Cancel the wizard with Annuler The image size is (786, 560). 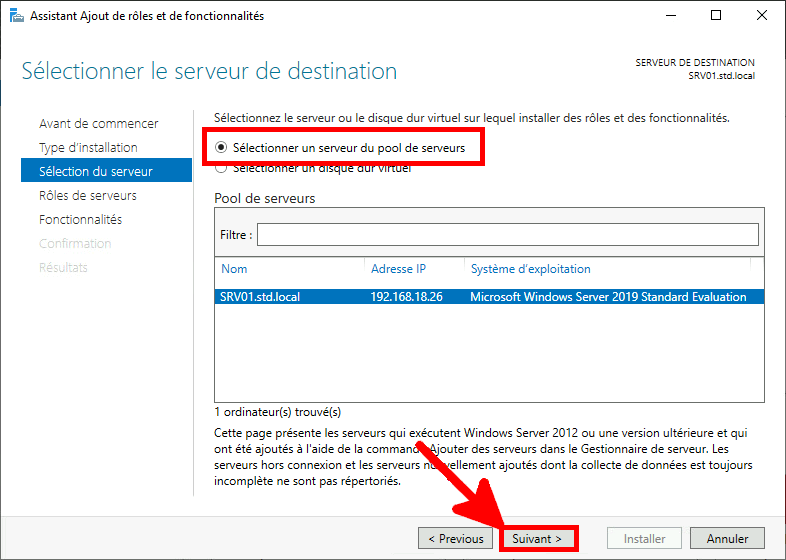pos(727,538)
